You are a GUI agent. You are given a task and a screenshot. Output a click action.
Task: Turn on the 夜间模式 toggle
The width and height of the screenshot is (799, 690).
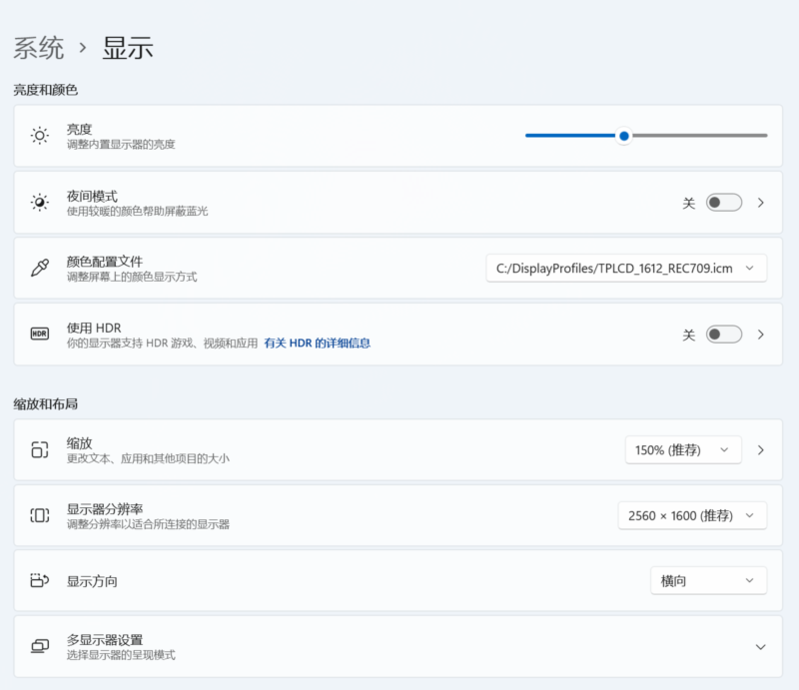(723, 203)
